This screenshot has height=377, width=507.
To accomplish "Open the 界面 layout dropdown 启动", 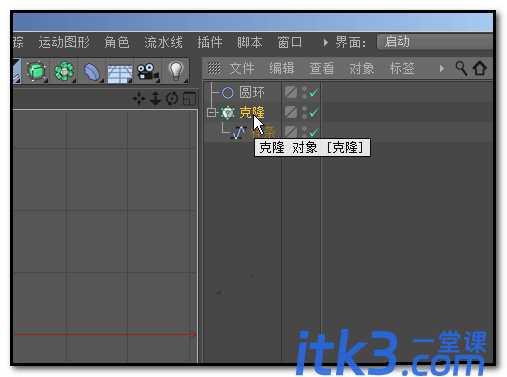I will pos(435,42).
